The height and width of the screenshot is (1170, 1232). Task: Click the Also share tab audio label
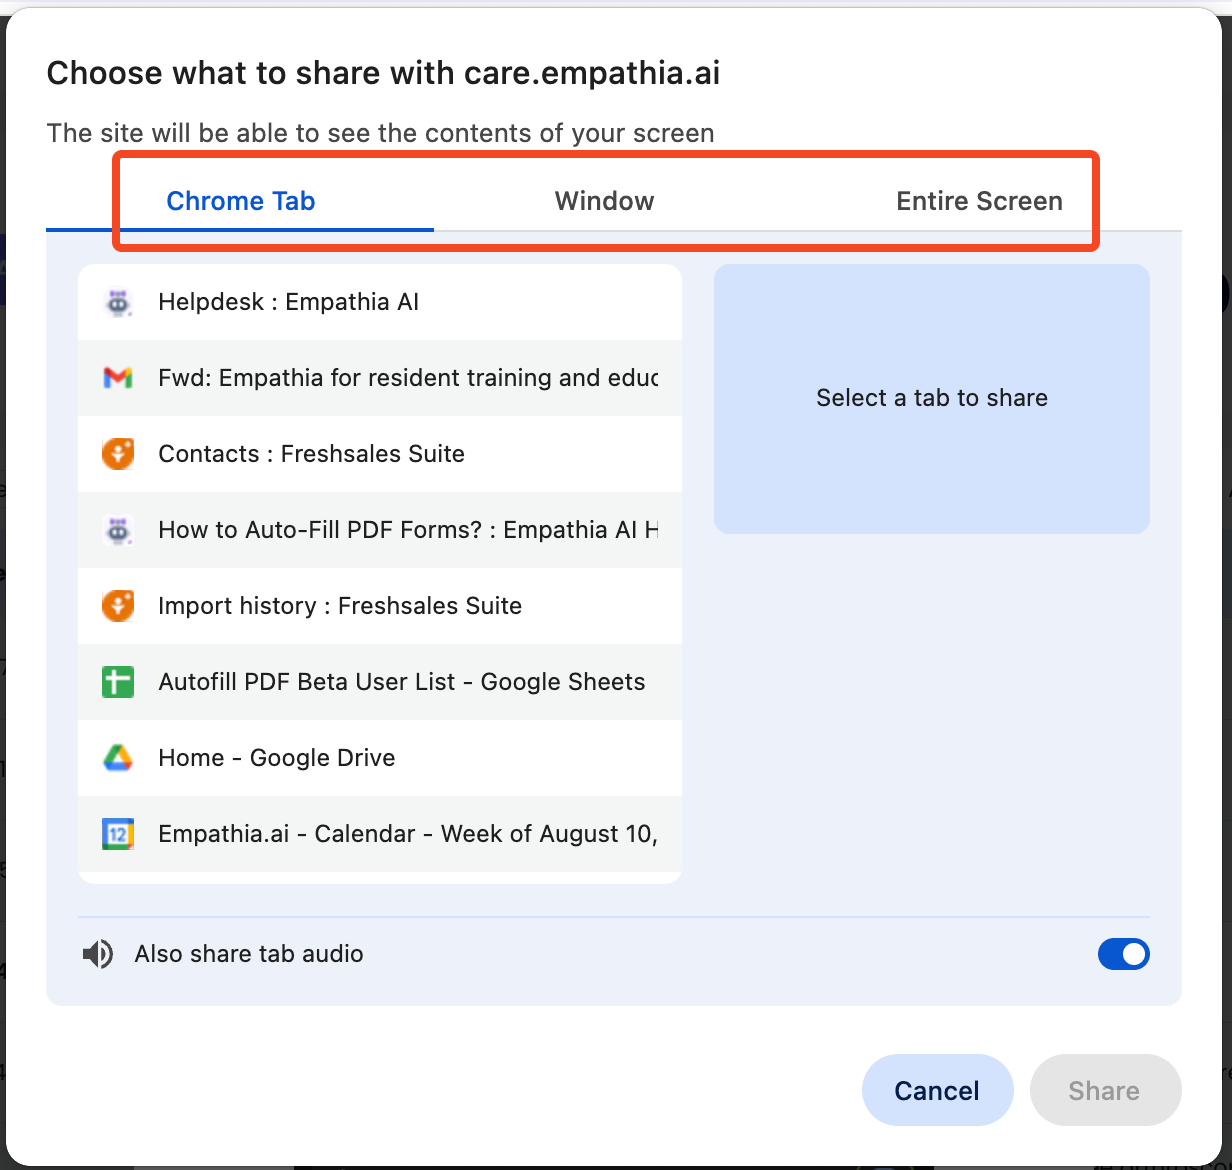pos(249,954)
